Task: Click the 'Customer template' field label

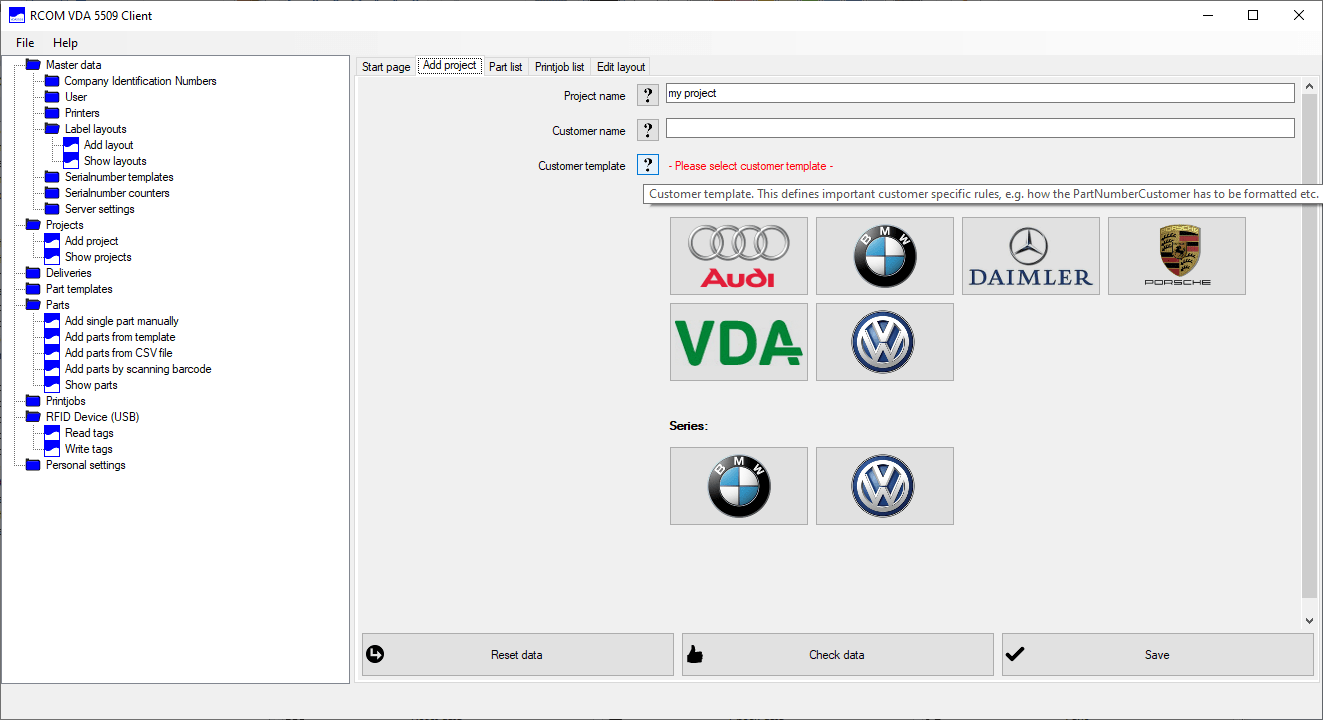Action: point(582,166)
